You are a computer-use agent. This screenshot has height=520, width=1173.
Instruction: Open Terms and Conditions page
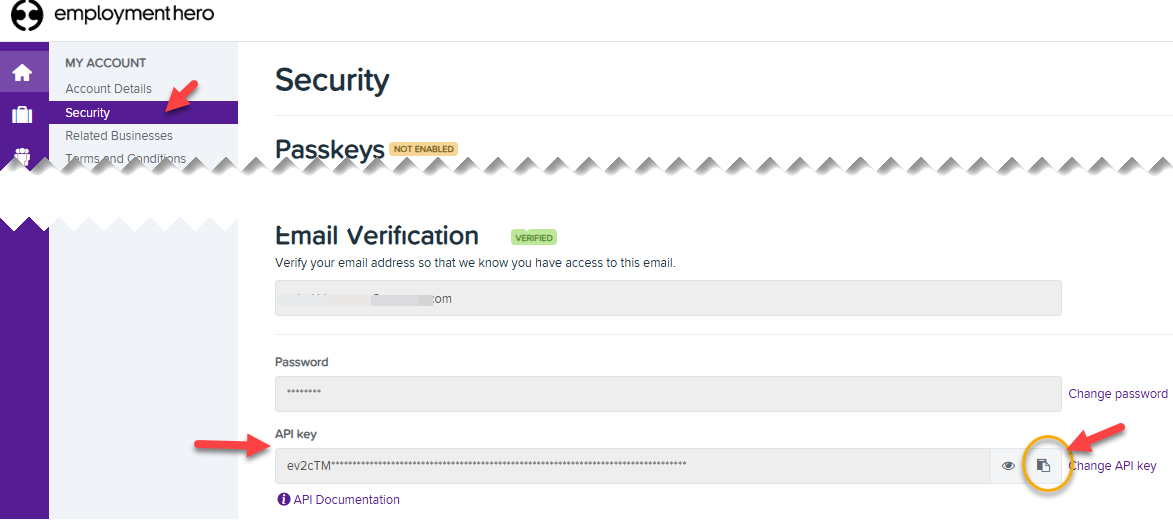tap(125, 159)
